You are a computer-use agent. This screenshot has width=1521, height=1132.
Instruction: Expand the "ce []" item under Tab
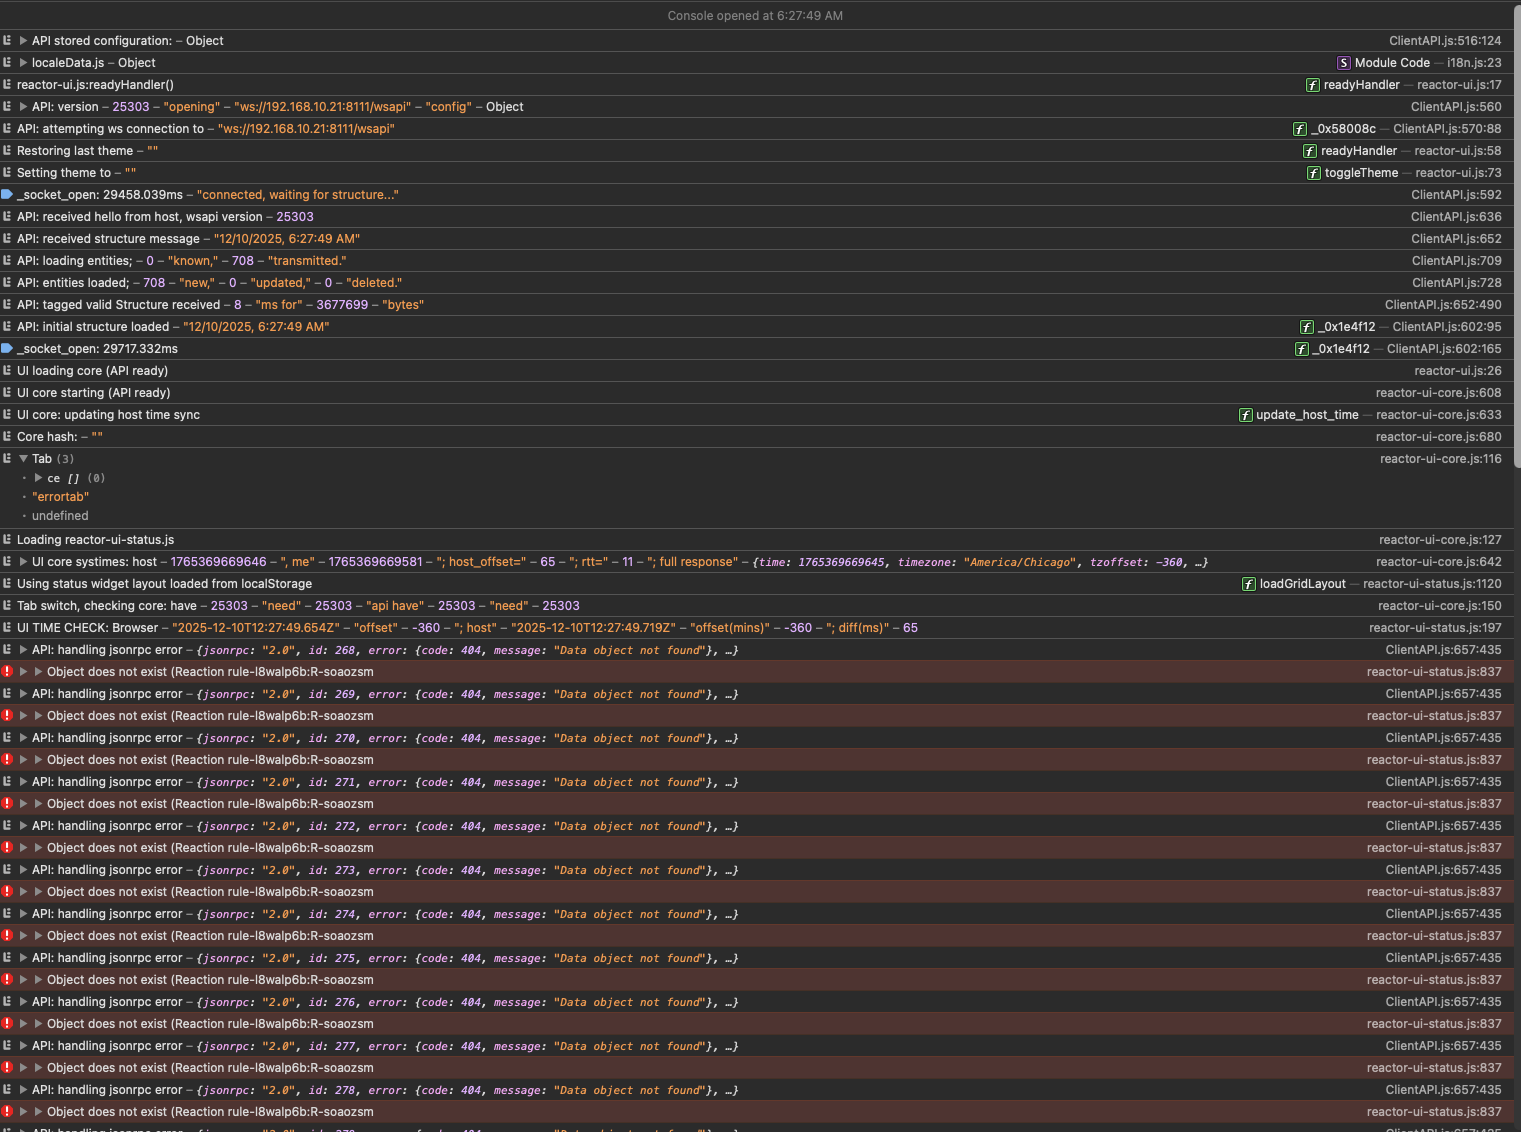[x=39, y=478]
